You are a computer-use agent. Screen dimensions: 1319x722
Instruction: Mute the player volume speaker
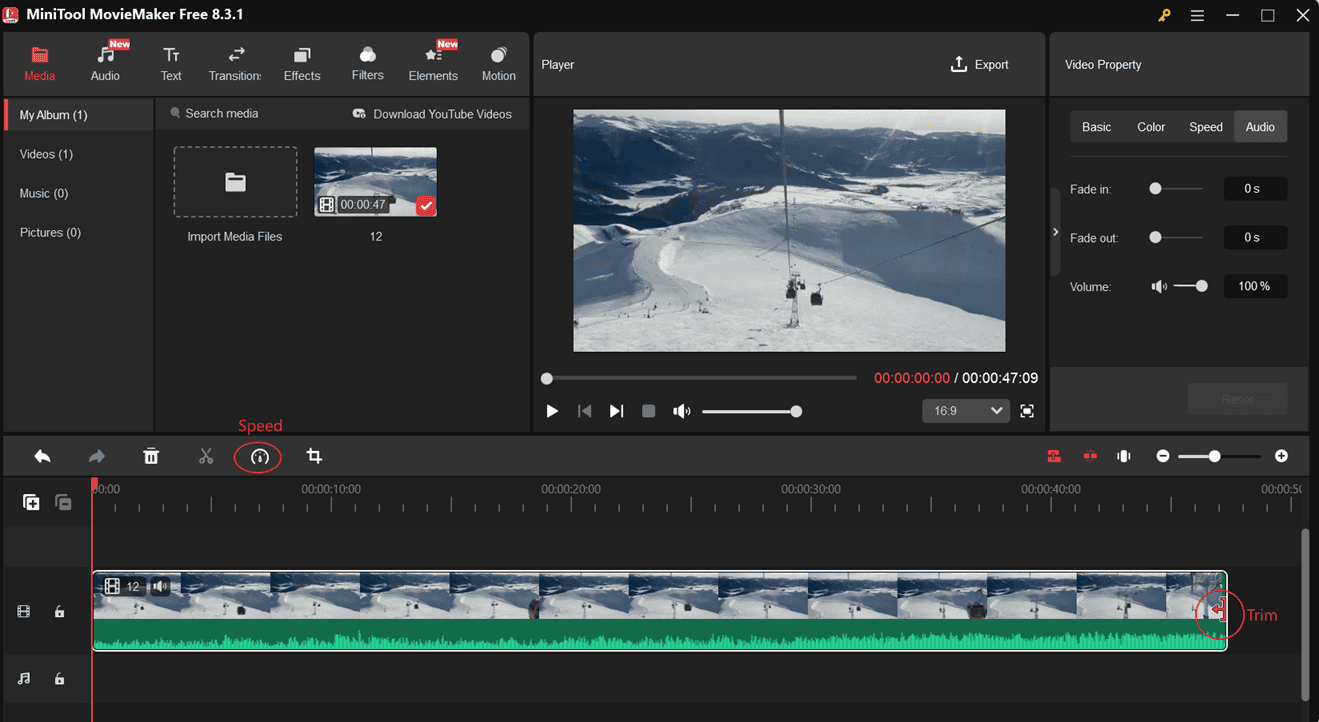coord(681,411)
